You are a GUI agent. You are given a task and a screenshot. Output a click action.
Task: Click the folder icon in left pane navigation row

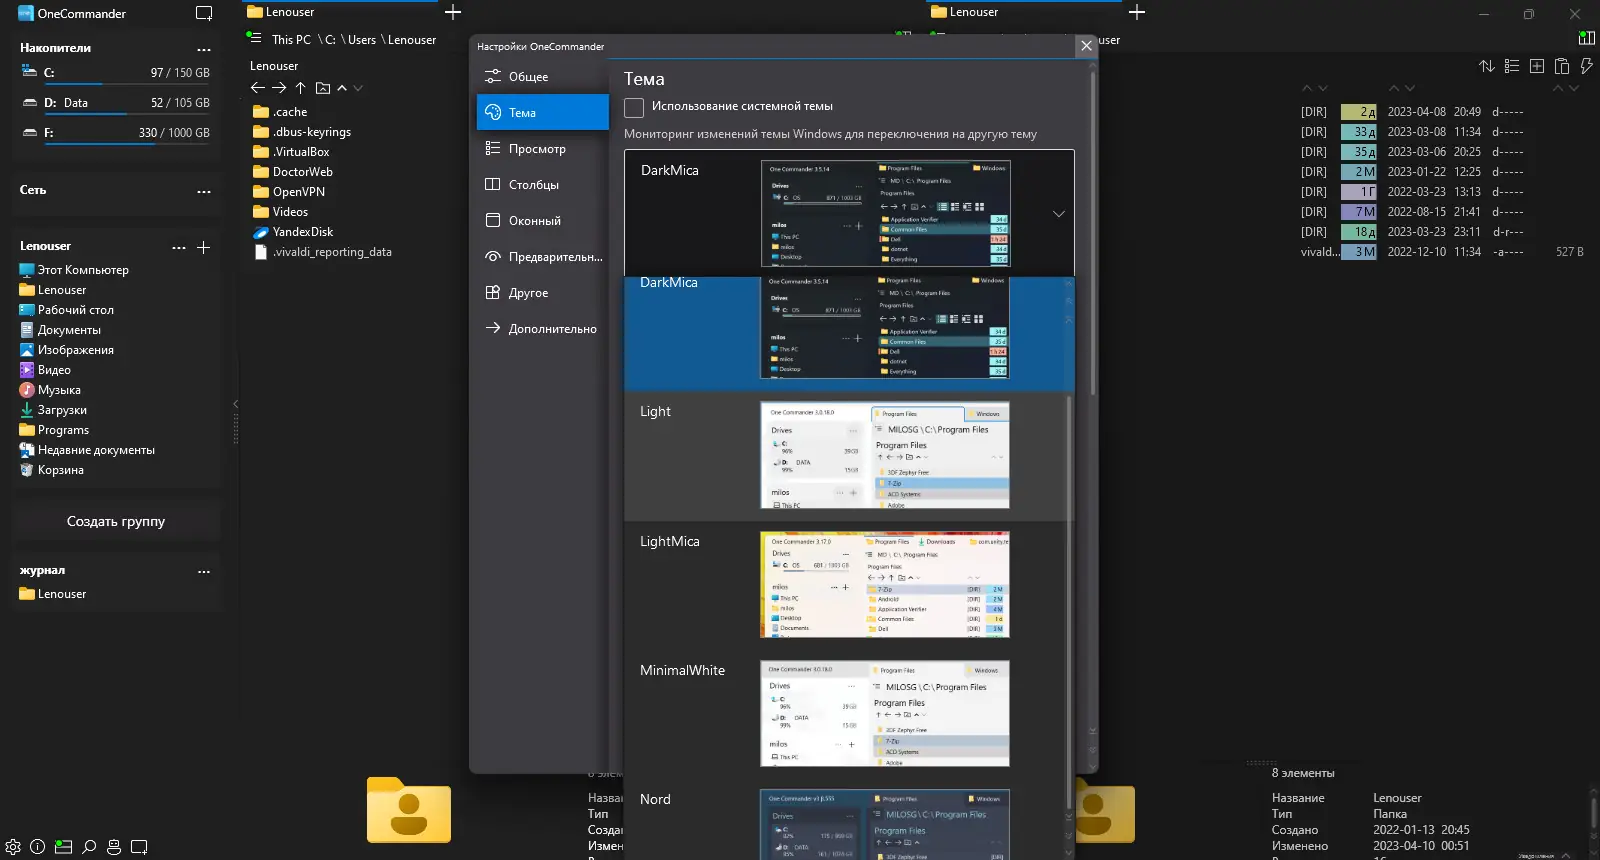[x=322, y=88]
